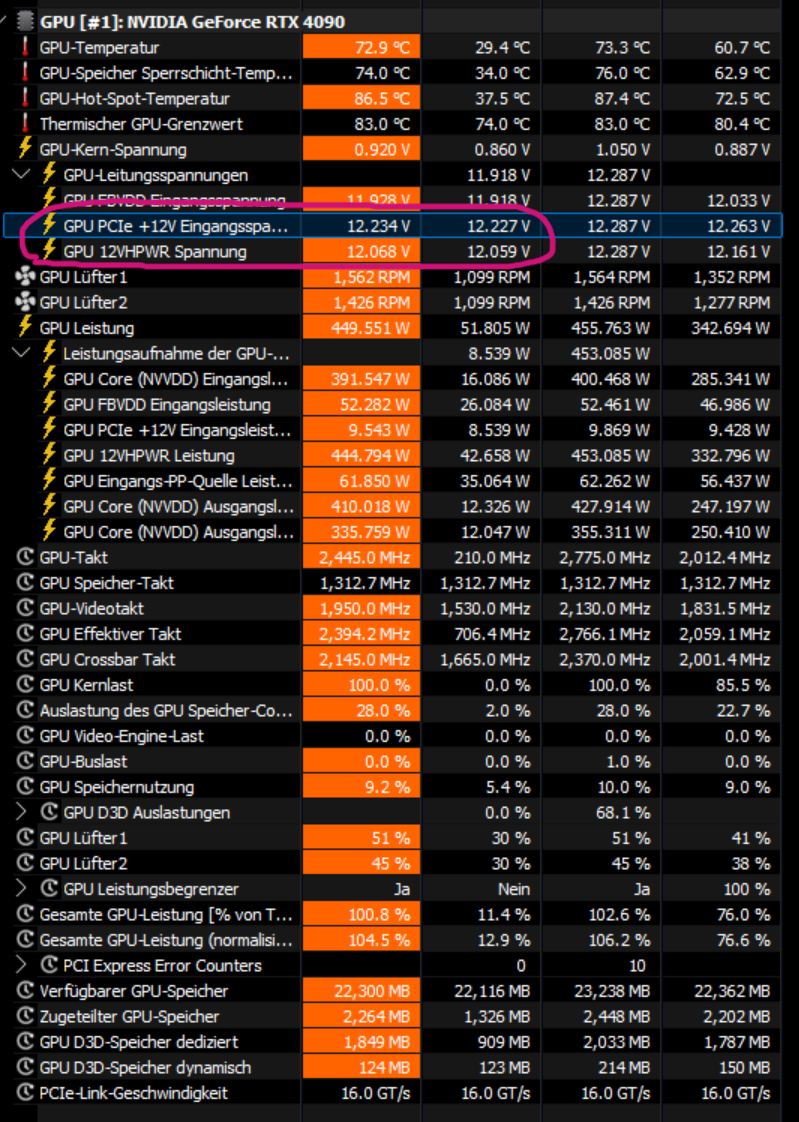Click the clock icon of GPU Crossbar Takt
The image size is (799, 1122).
click(x=25, y=659)
